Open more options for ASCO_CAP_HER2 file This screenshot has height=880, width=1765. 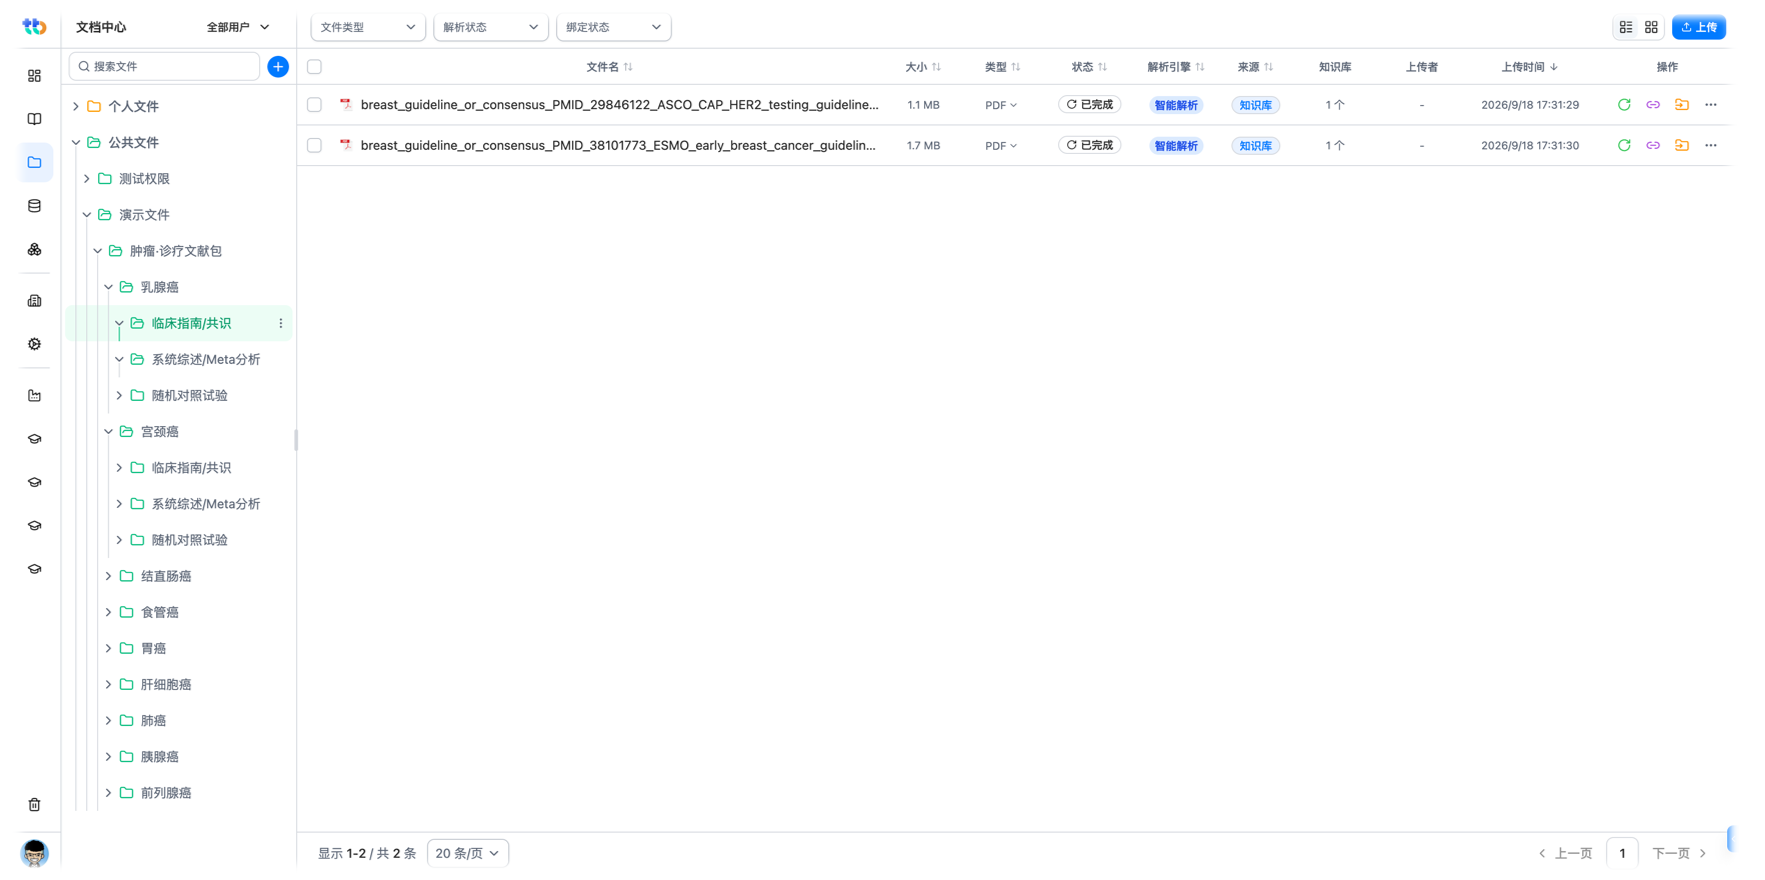[1711, 105]
